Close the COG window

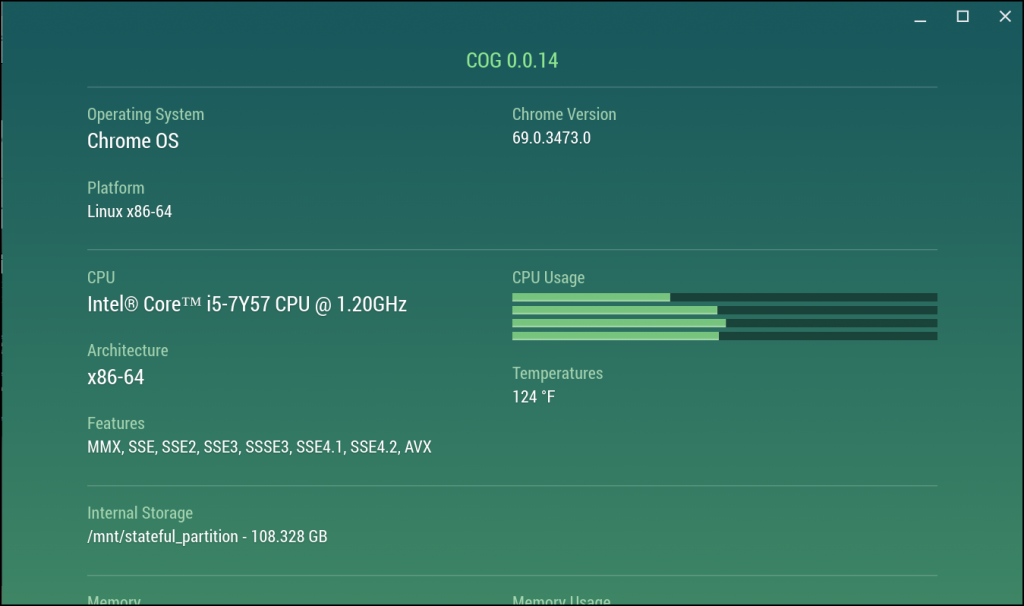click(x=1005, y=16)
